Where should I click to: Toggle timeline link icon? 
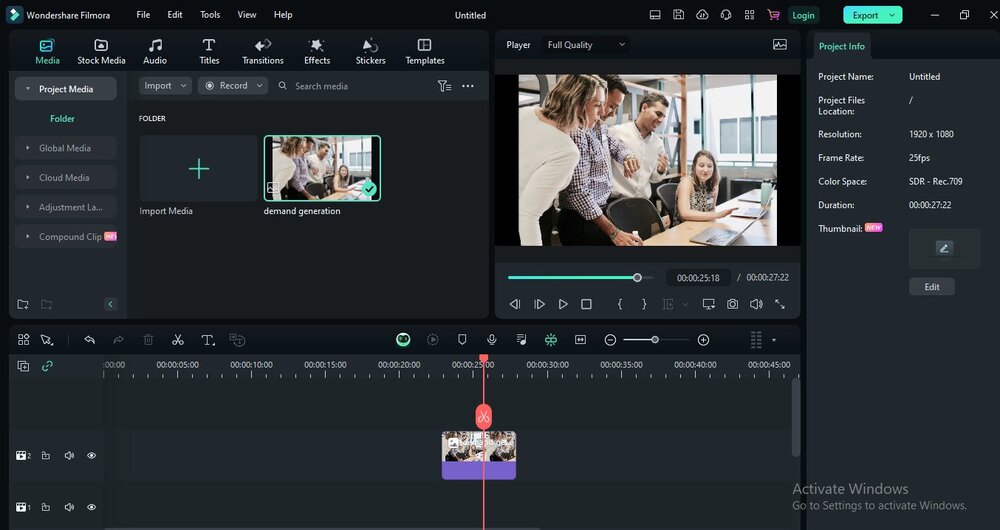(47, 366)
